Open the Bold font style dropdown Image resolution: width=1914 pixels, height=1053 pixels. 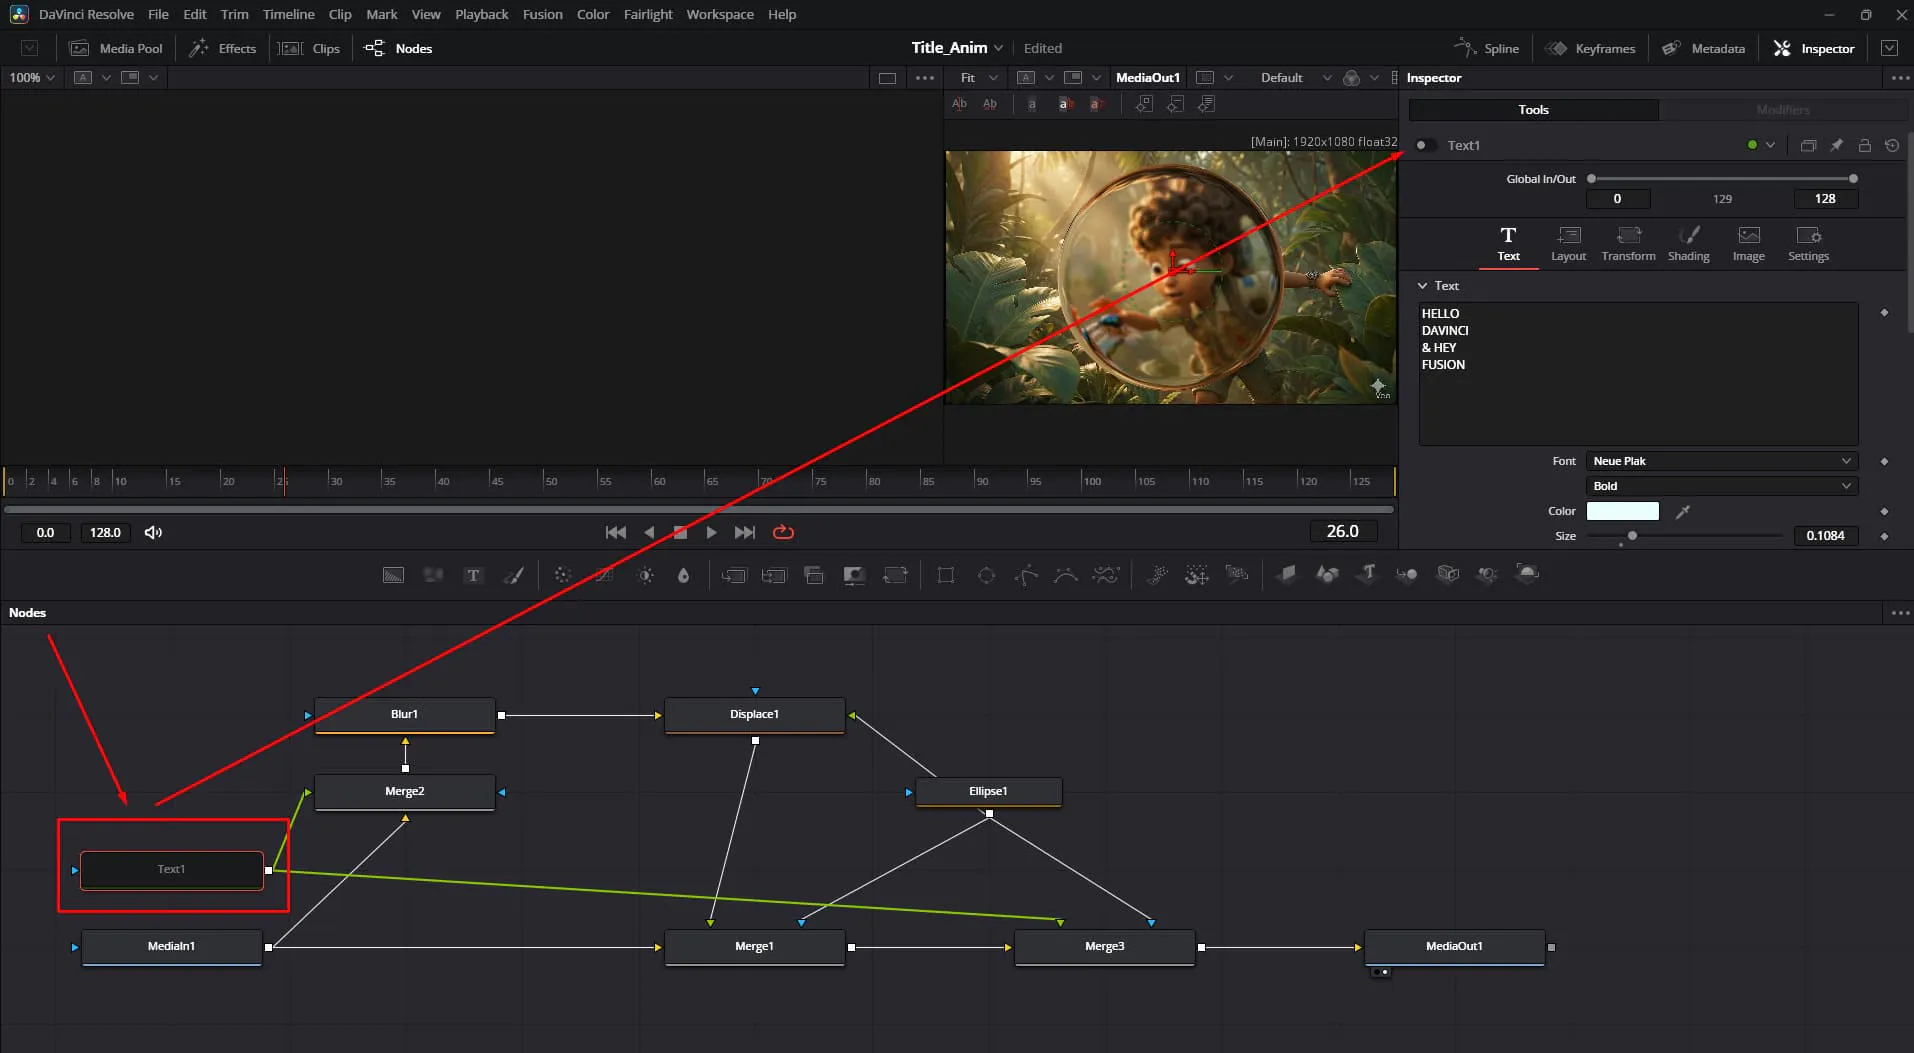click(1721, 486)
